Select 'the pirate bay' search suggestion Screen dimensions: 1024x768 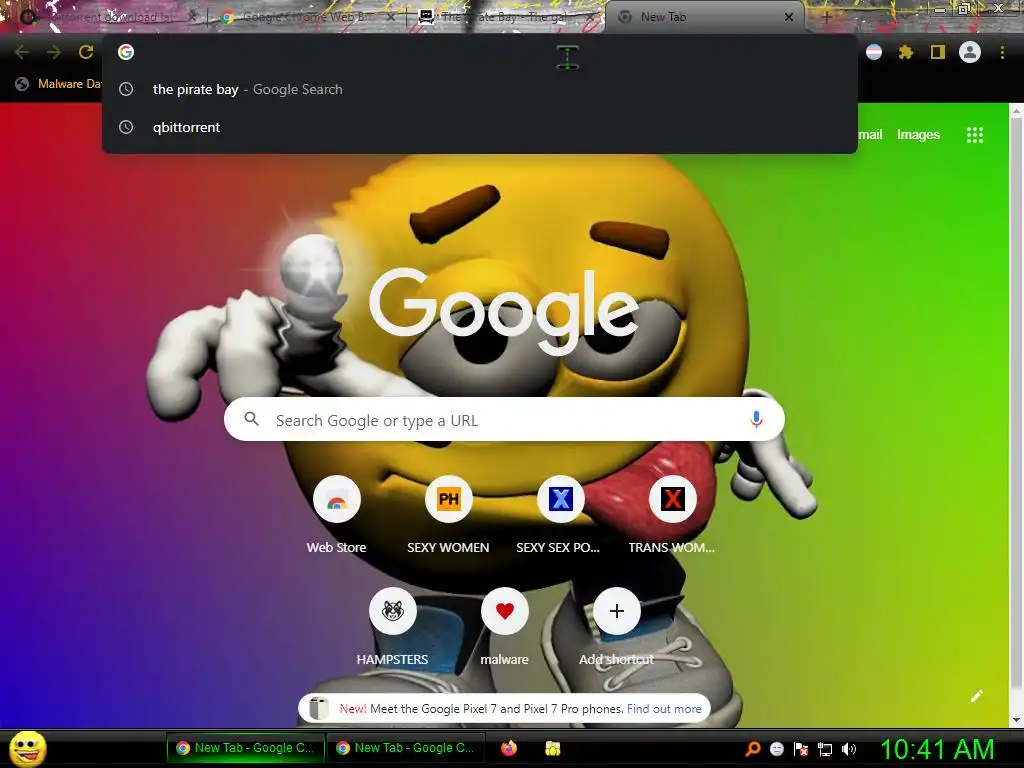[480, 89]
